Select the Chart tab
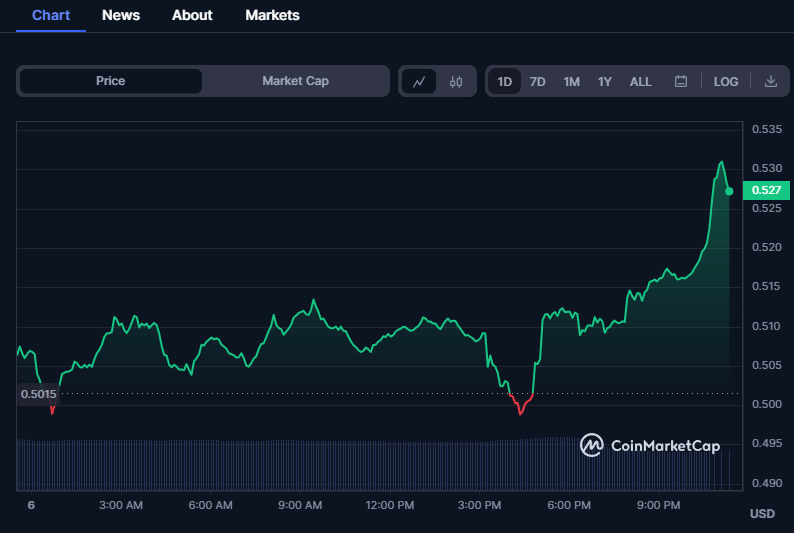Viewport: 794px width, 533px height. [51, 15]
